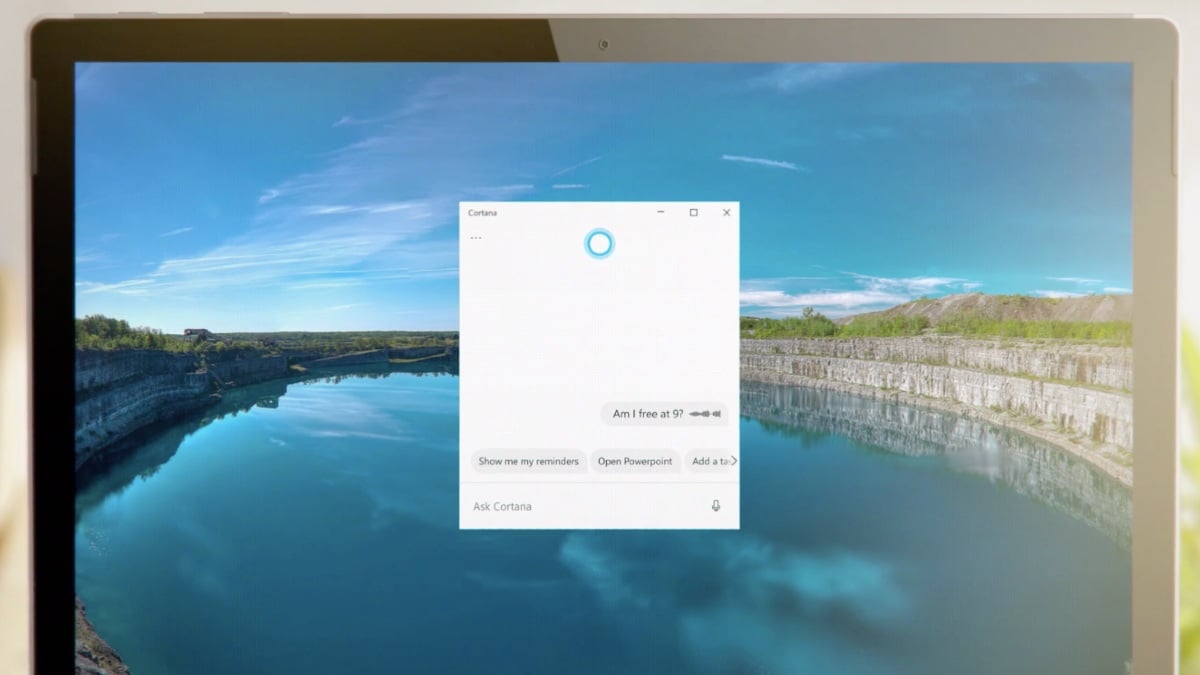The image size is (1200, 675).
Task: Close the Cortana window
Action: pyautogui.click(x=726, y=212)
